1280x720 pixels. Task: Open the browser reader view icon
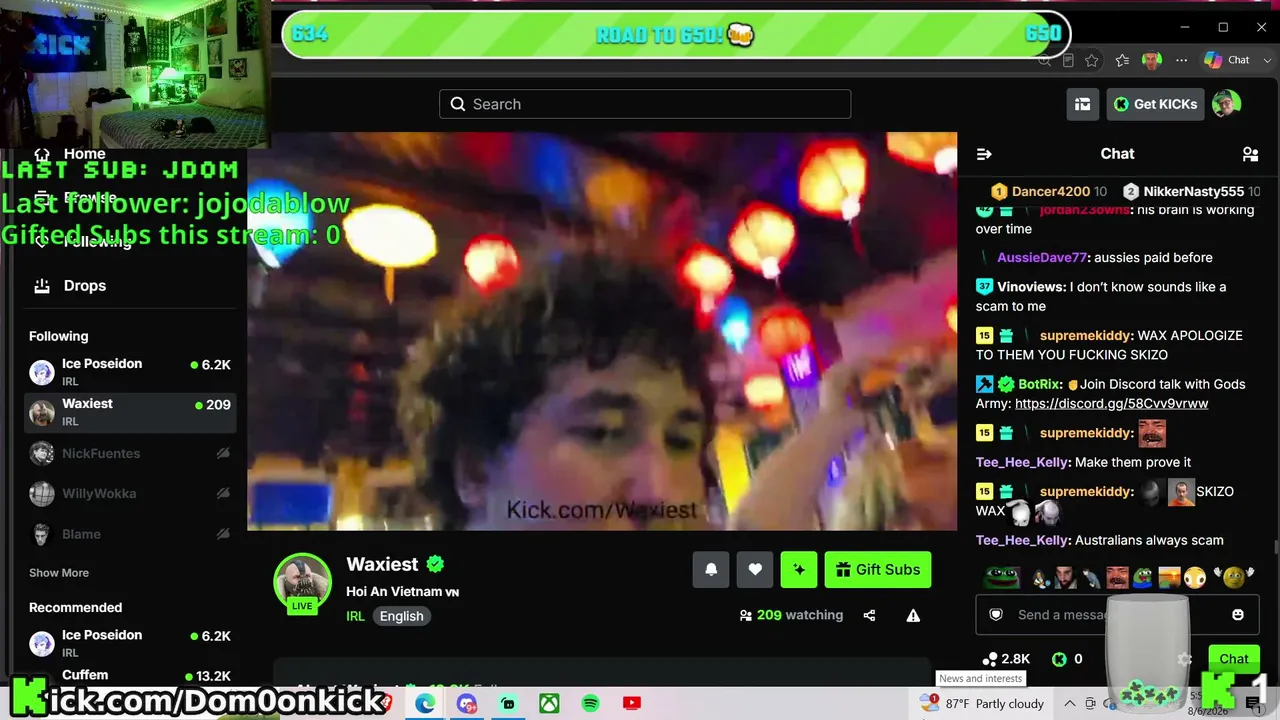click(x=1068, y=60)
